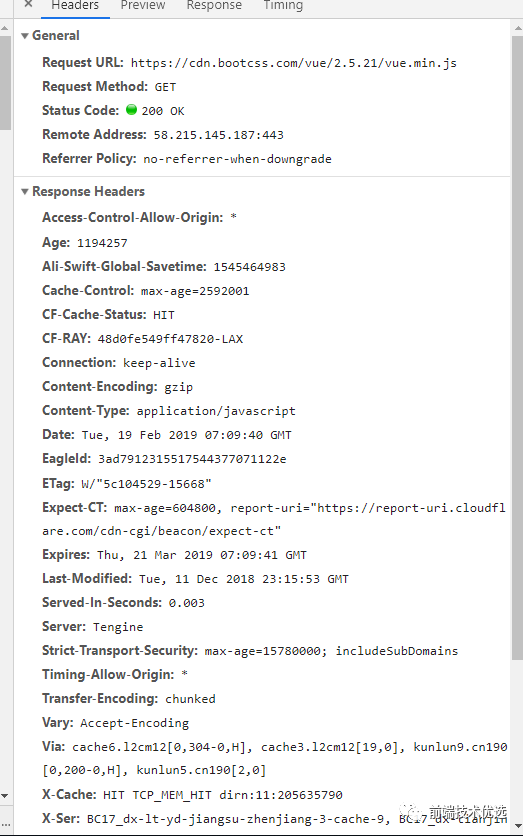Select the Strict-Transport-Security header value

coord(331,651)
